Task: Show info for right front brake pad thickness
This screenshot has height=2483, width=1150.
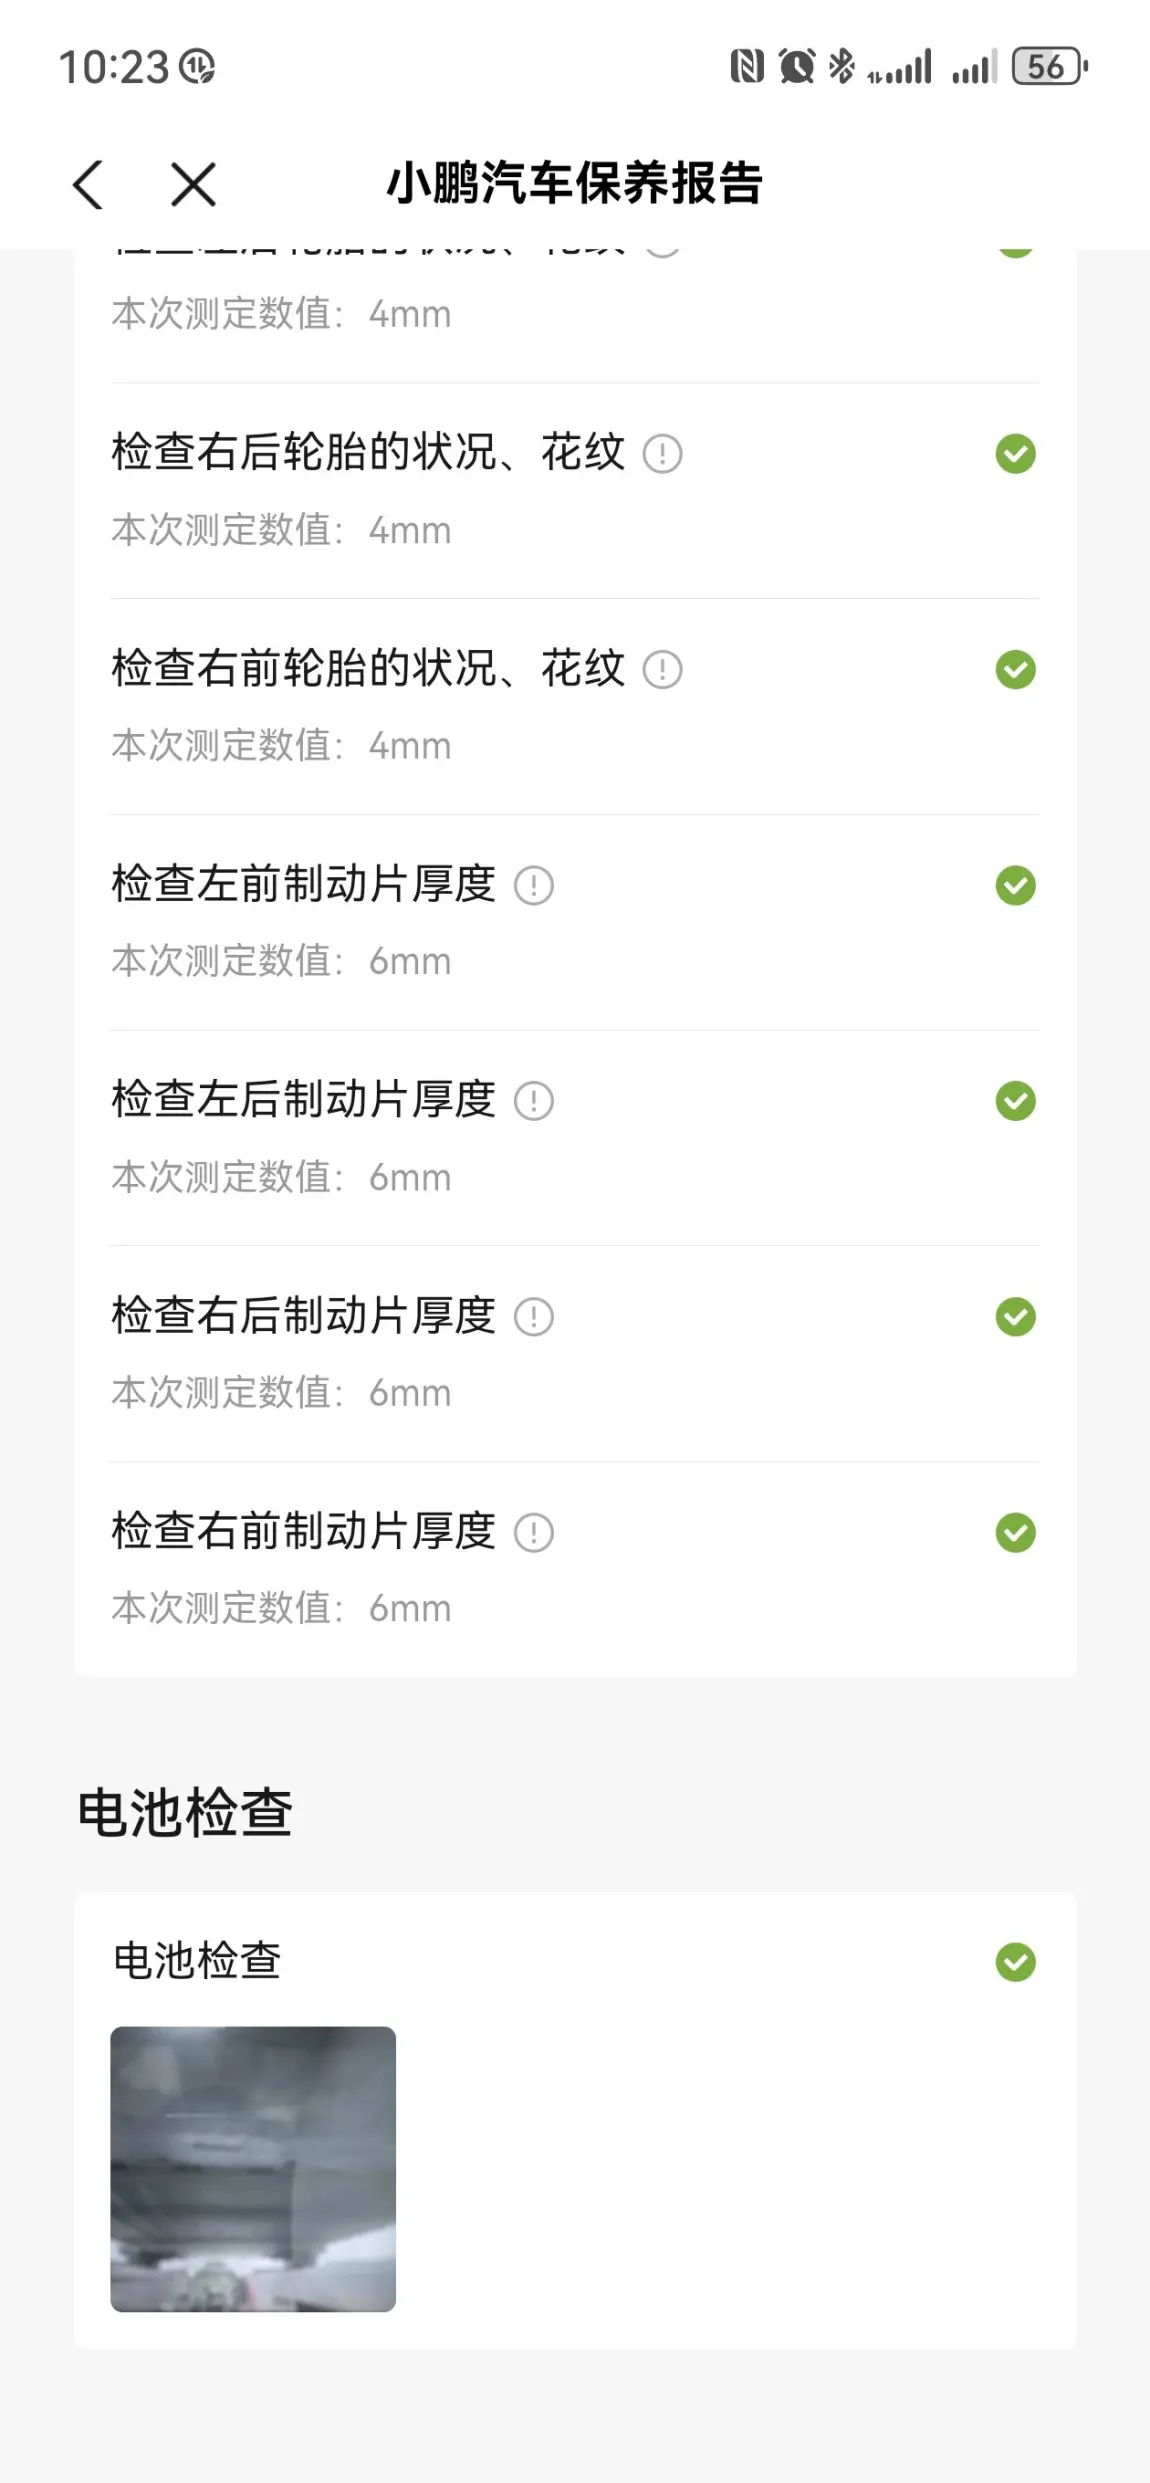Action: (534, 1532)
